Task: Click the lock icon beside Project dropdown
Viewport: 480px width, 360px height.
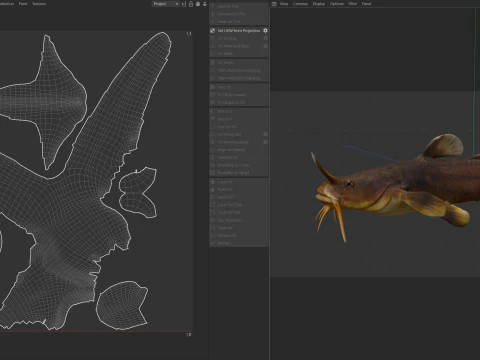Action: tap(191, 4)
